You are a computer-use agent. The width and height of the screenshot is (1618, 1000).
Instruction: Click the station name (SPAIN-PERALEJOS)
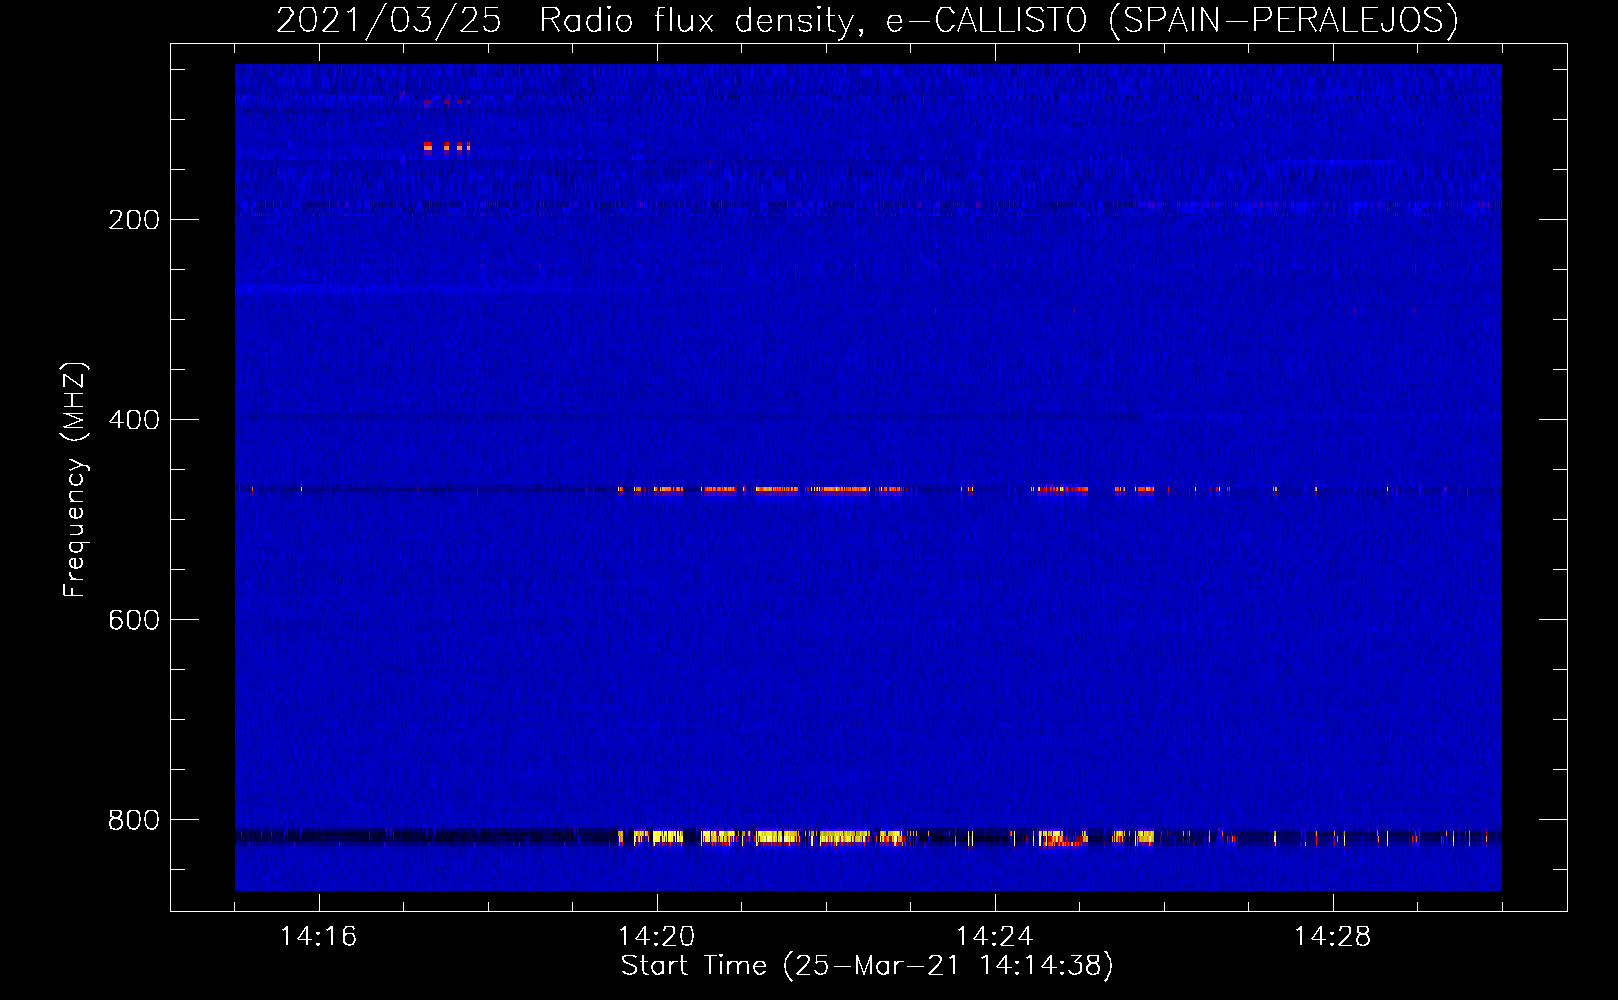[x=1283, y=20]
